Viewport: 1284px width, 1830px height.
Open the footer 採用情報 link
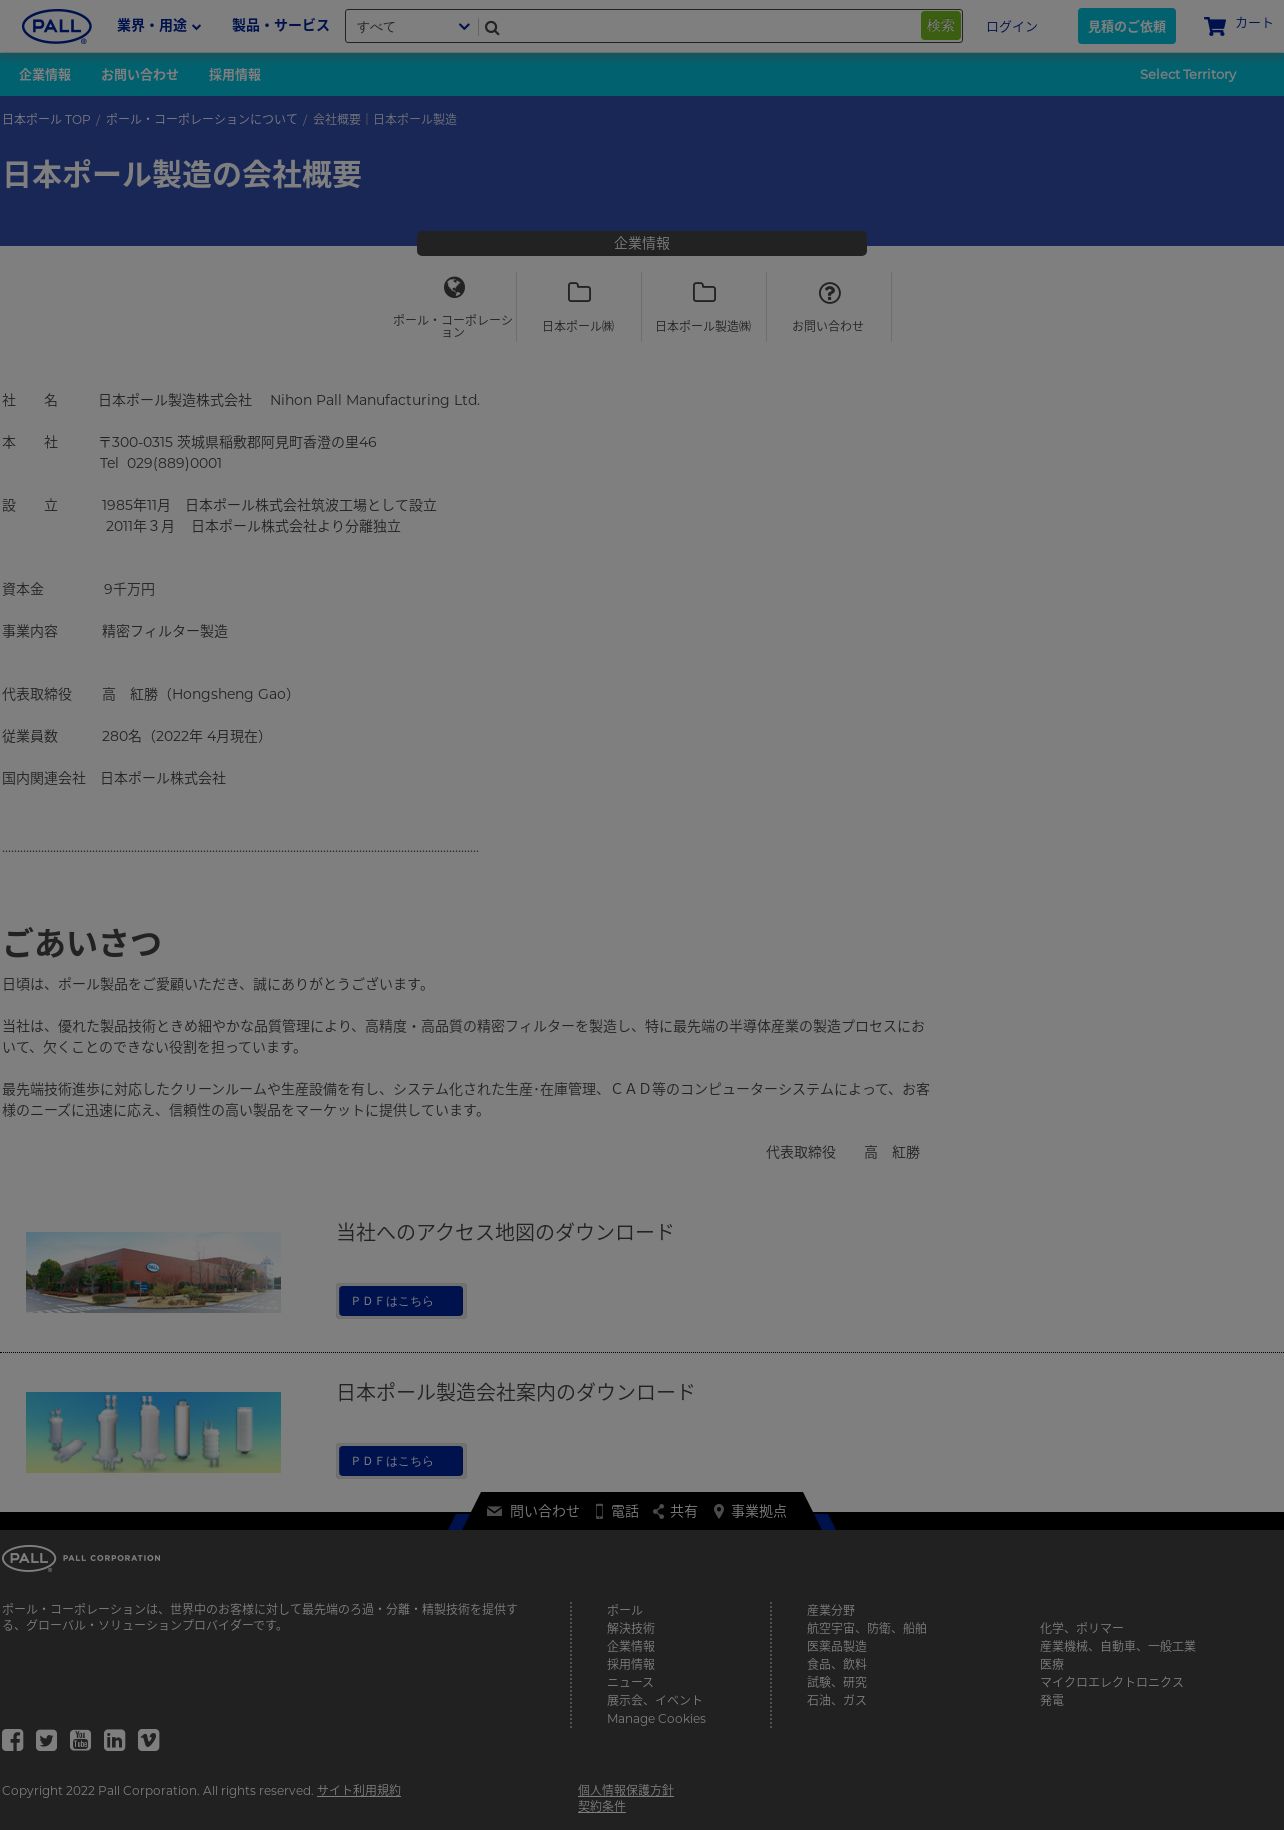[631, 1664]
